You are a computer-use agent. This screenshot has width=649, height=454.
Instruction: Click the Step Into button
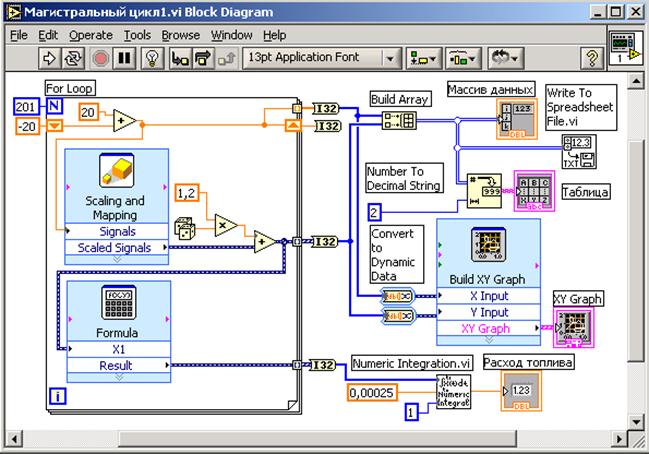pos(180,58)
